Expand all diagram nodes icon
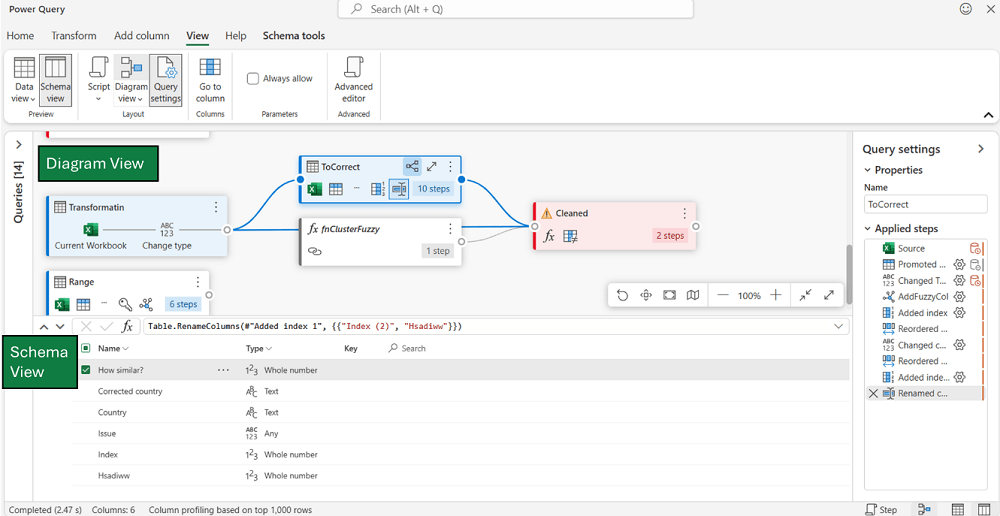 829,295
